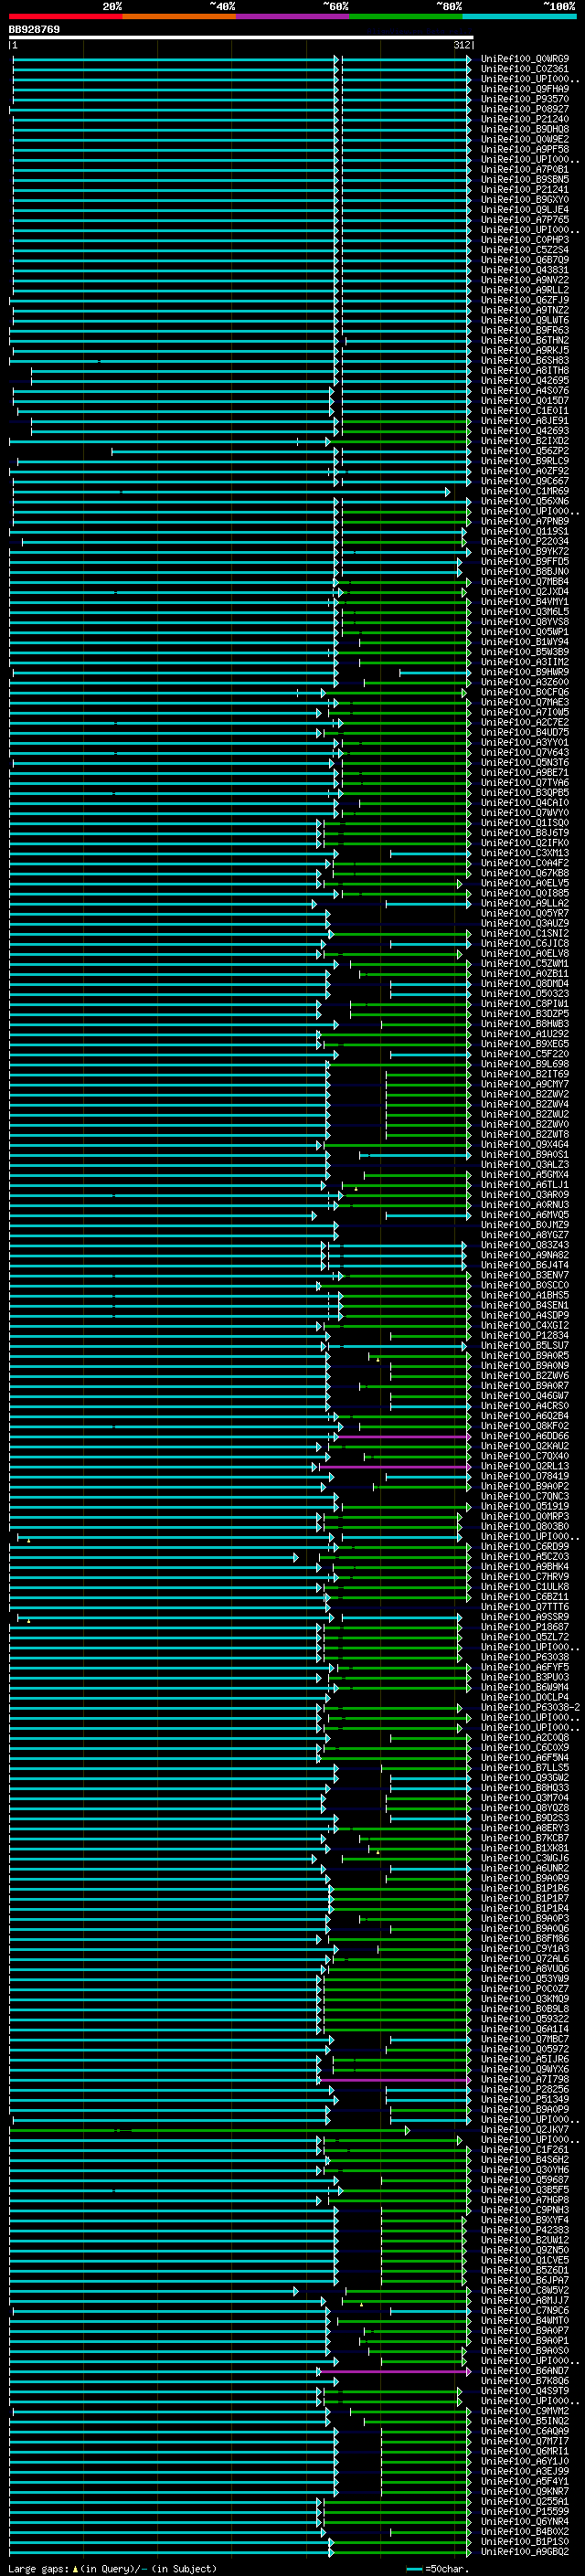Select the UniRef100_B9HWR9 label
Viewport: 585px width, 2576px height.
click(x=524, y=672)
